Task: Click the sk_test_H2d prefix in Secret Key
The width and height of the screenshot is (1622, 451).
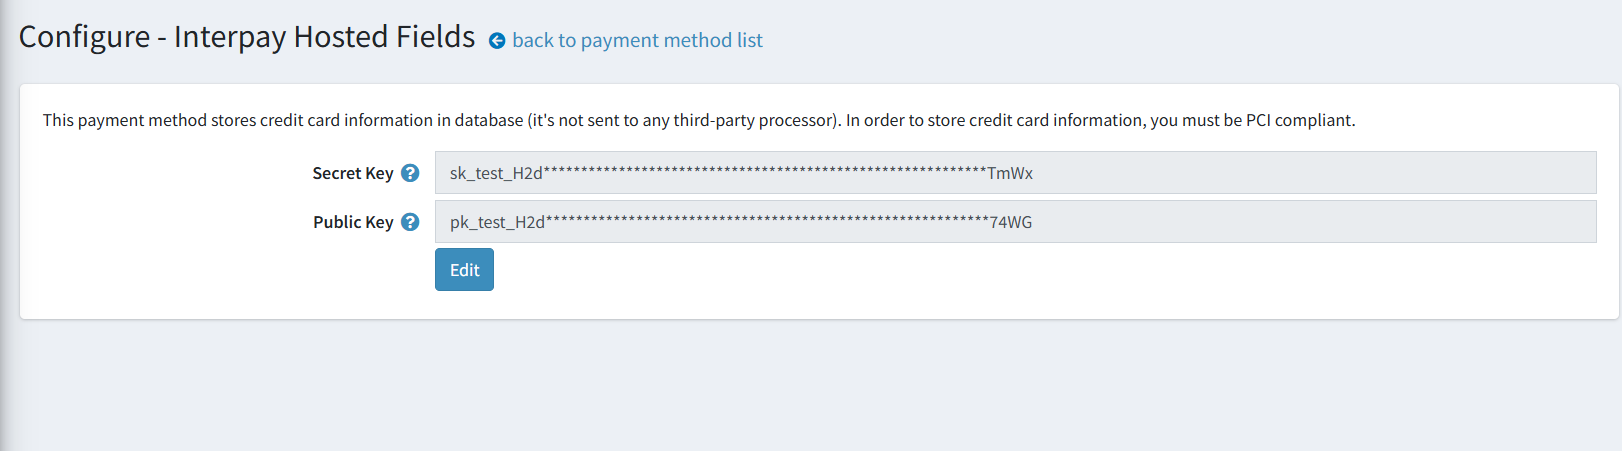Action: [496, 173]
